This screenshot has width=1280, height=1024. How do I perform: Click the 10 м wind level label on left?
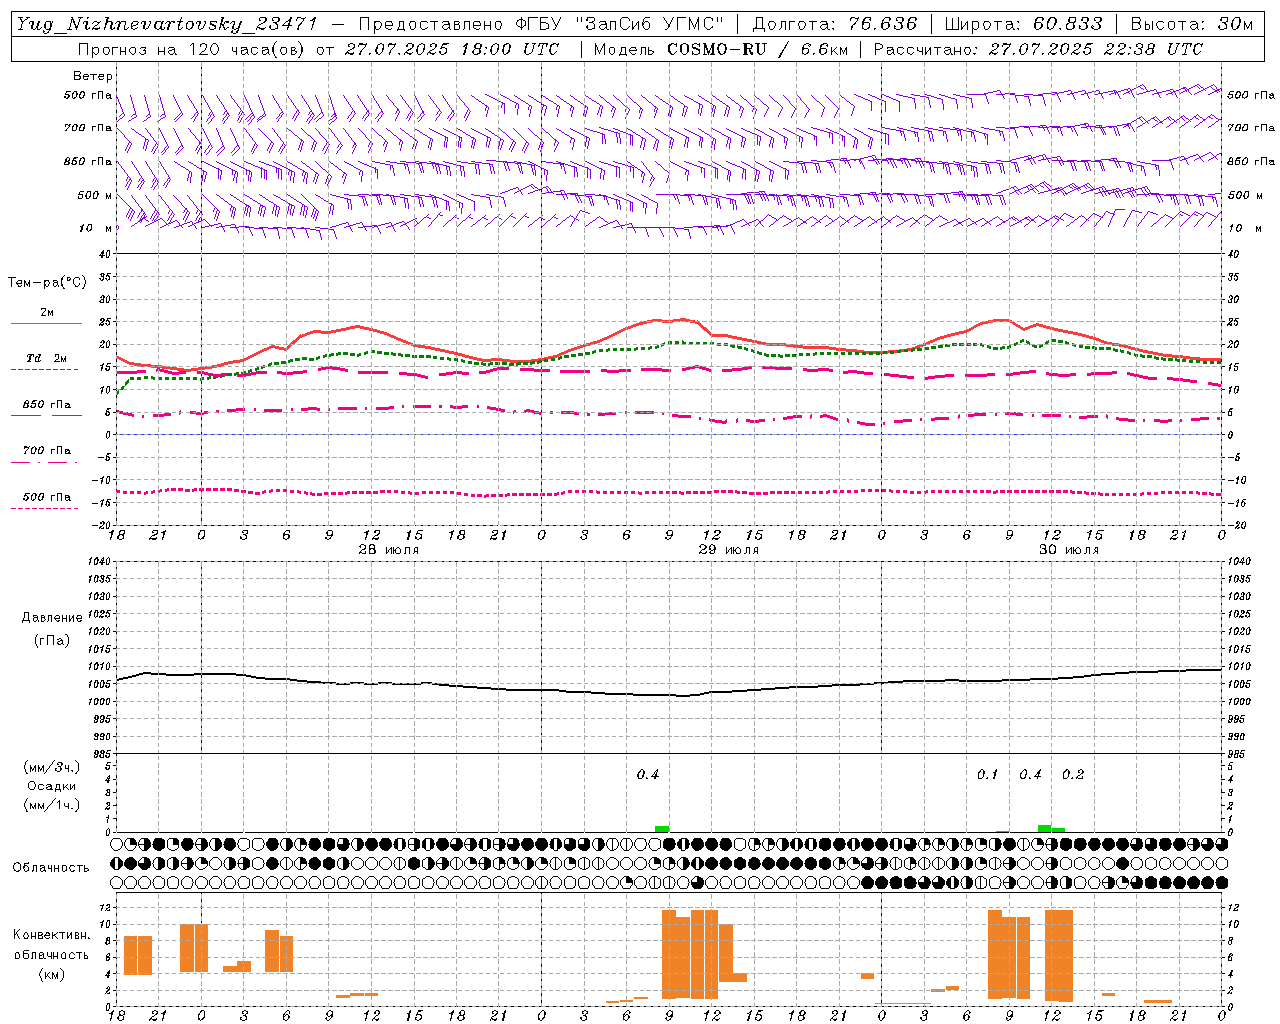(x=96, y=228)
